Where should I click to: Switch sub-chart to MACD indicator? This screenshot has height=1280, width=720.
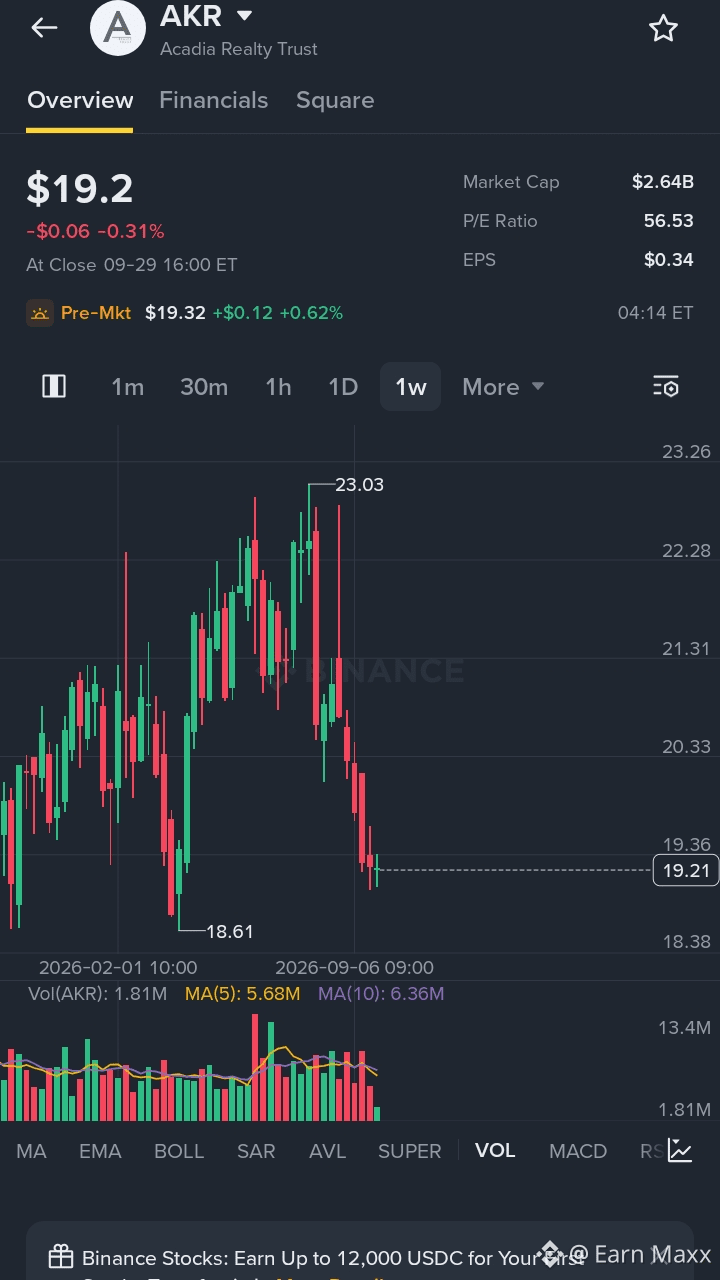[x=578, y=1151]
